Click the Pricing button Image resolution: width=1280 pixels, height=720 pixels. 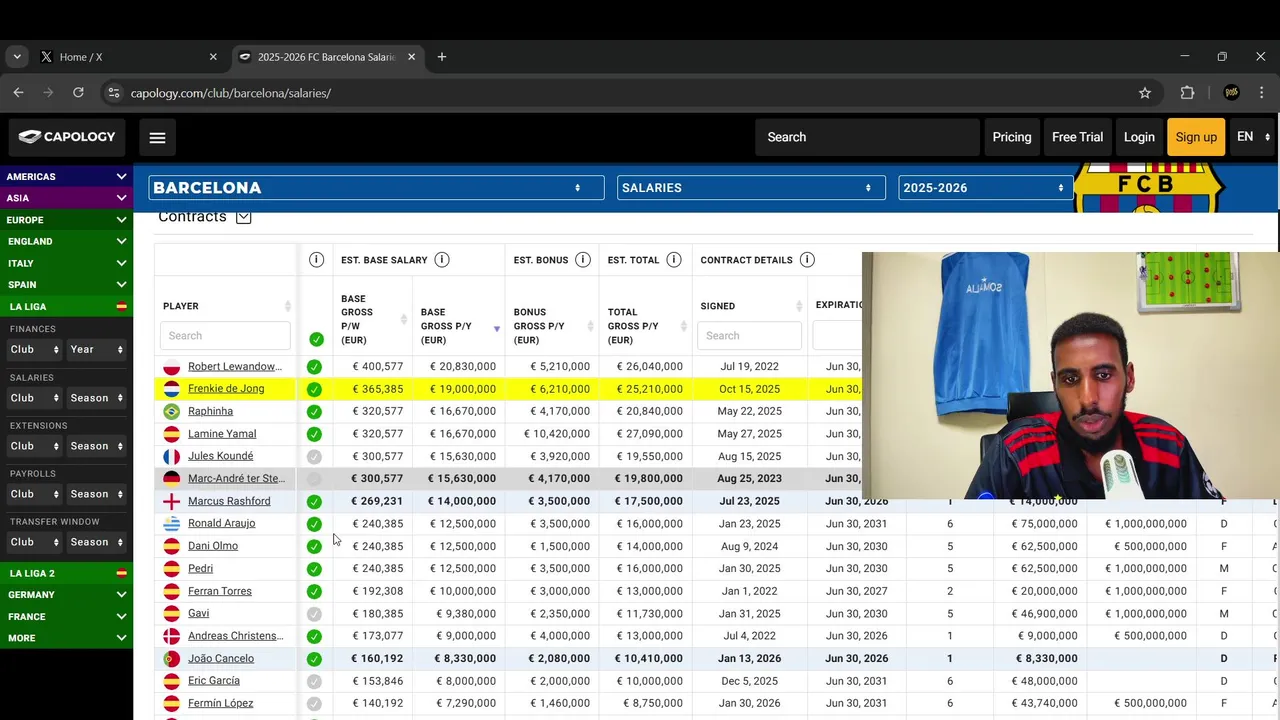[1011, 137]
